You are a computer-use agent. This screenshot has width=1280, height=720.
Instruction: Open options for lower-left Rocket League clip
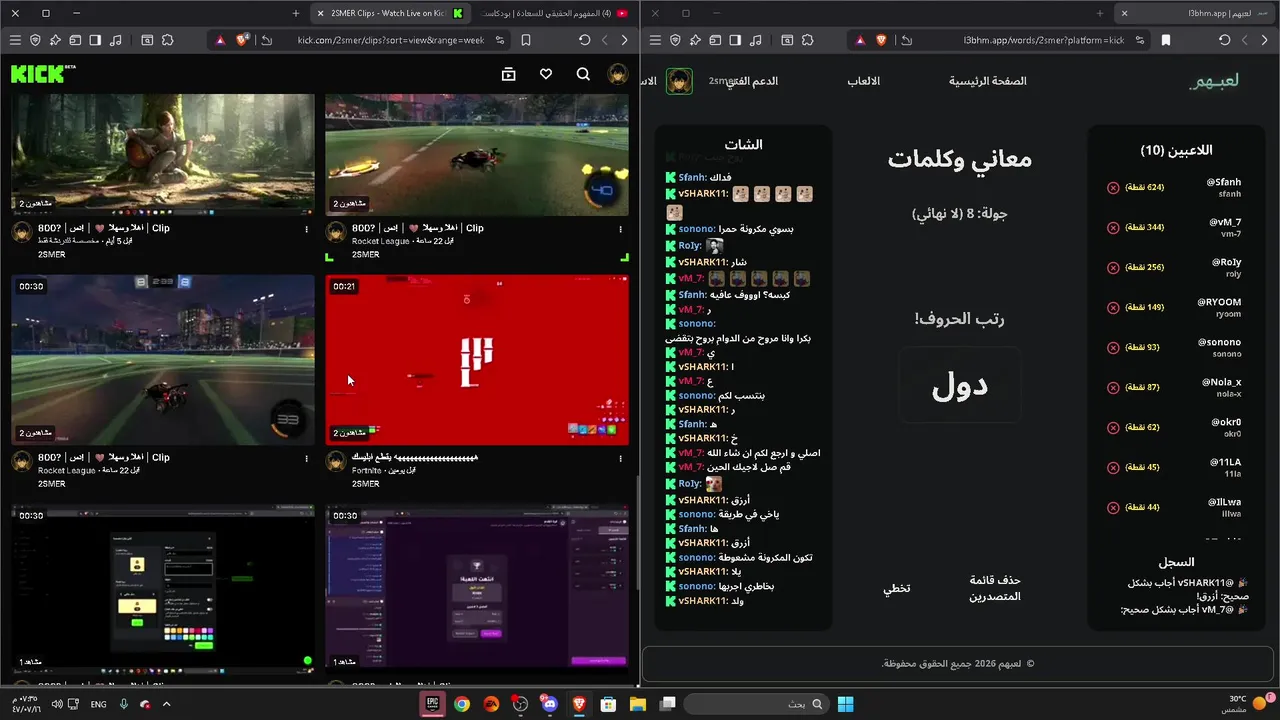pyautogui.click(x=307, y=458)
